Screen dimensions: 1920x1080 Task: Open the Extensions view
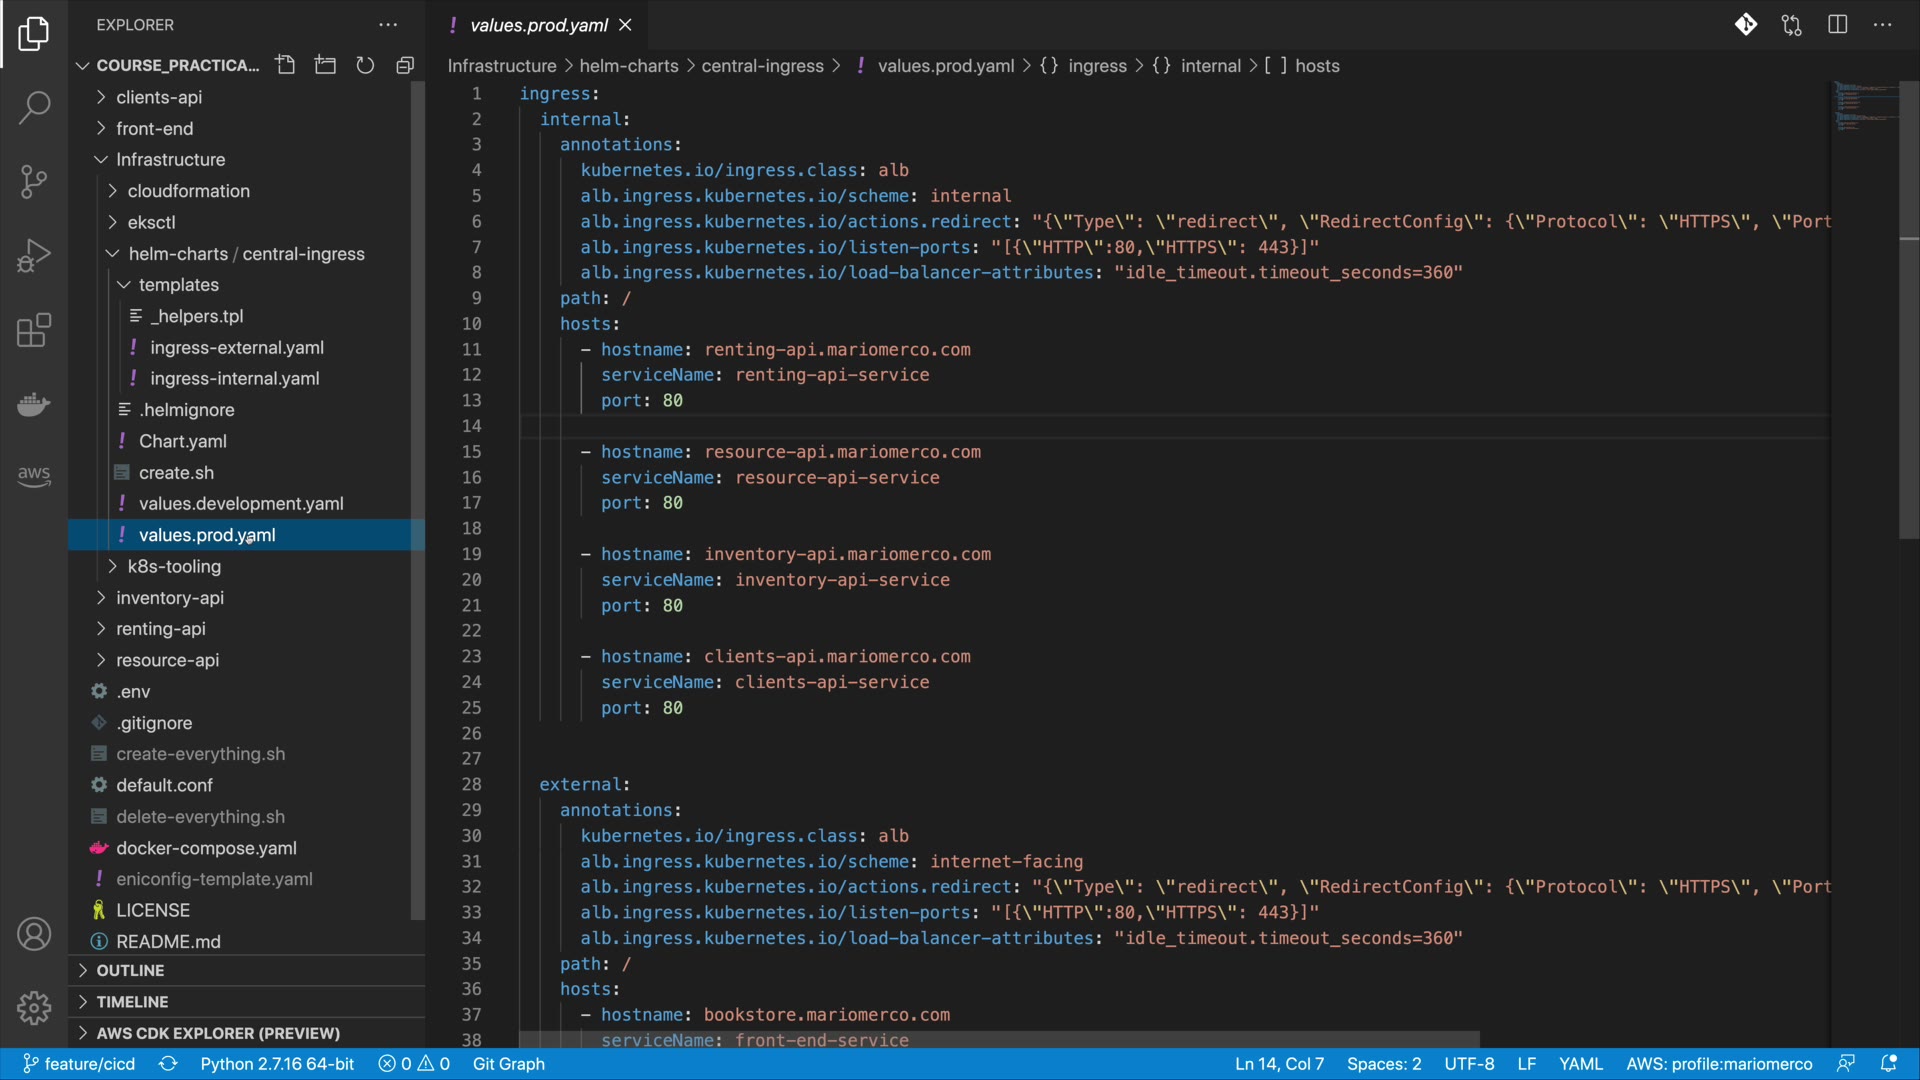[34, 330]
